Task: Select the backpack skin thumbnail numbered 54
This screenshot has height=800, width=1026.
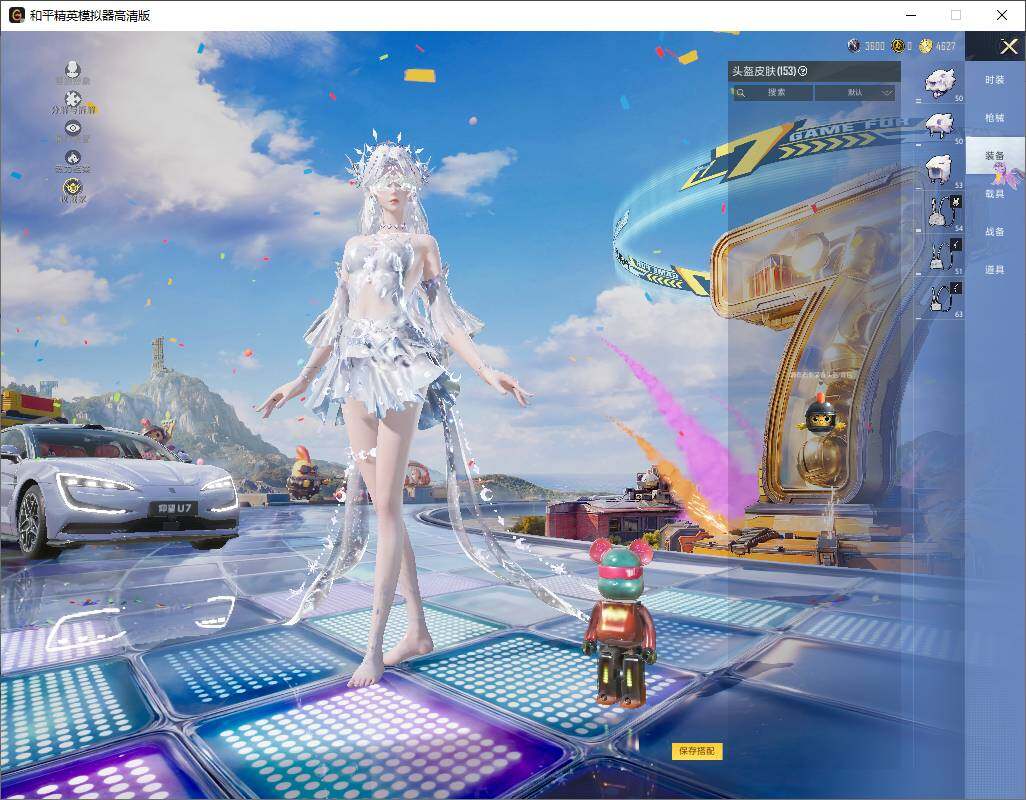Action: point(940,212)
